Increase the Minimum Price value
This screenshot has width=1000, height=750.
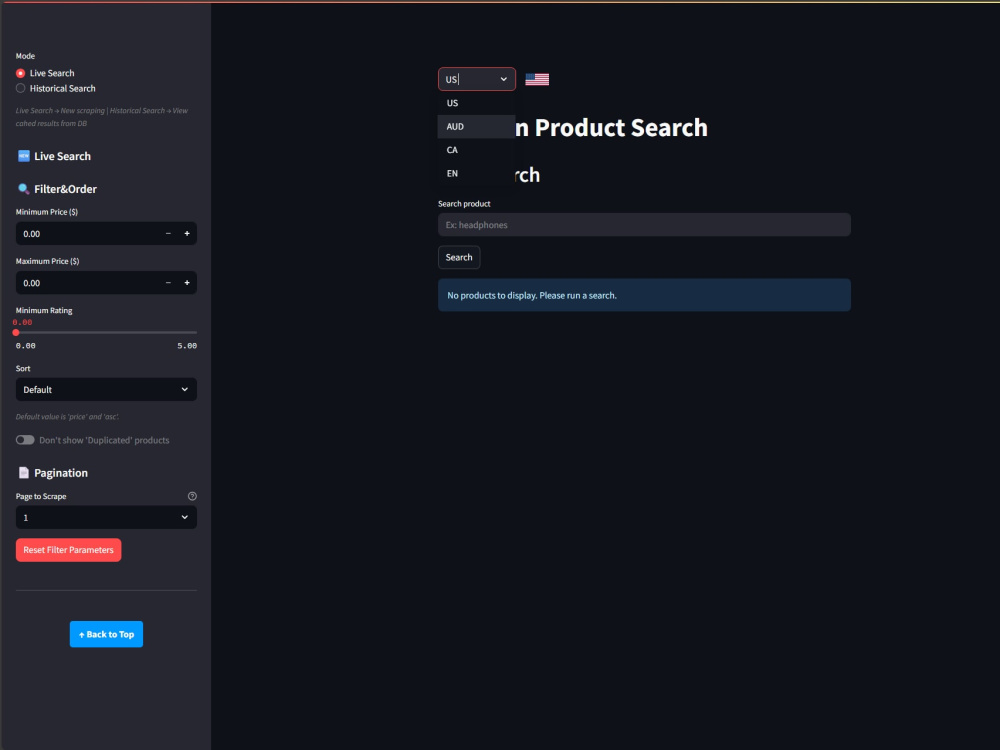click(x=187, y=233)
